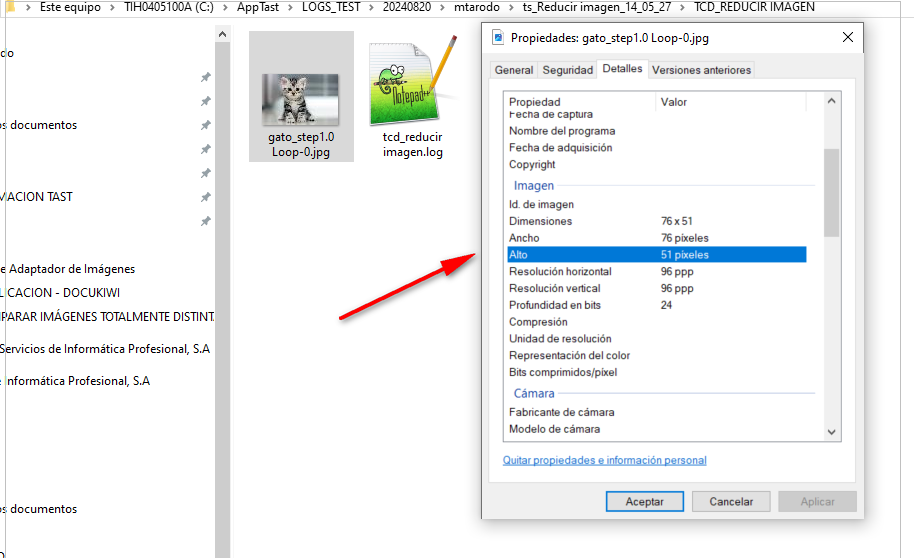914x558 pixels.
Task: Click the scroll up arrow in the details list
Action: (x=831, y=102)
